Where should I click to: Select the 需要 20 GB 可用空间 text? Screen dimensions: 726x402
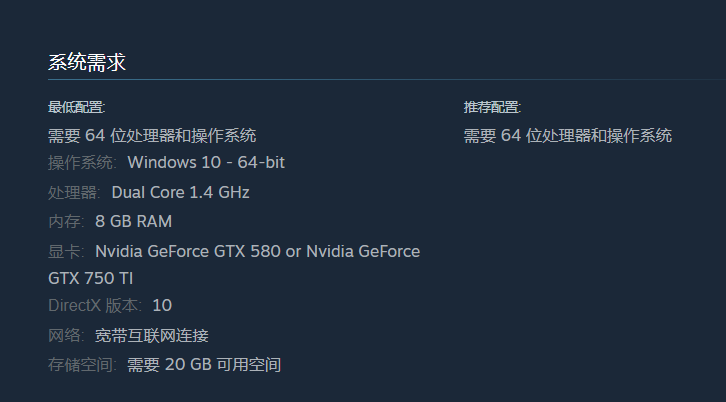tap(204, 365)
